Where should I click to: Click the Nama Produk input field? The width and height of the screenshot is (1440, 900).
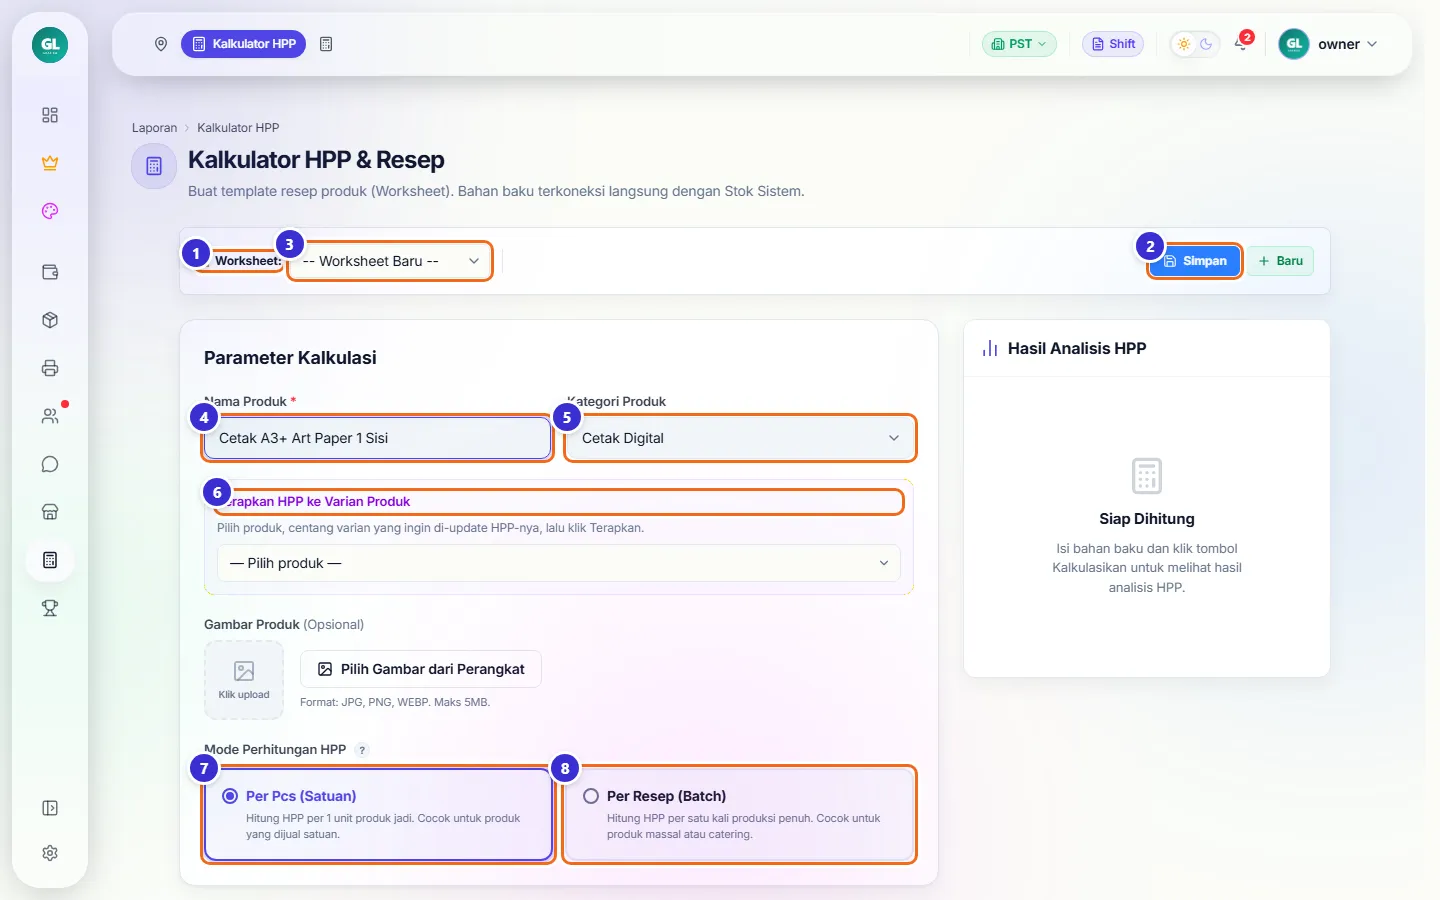[x=378, y=438]
